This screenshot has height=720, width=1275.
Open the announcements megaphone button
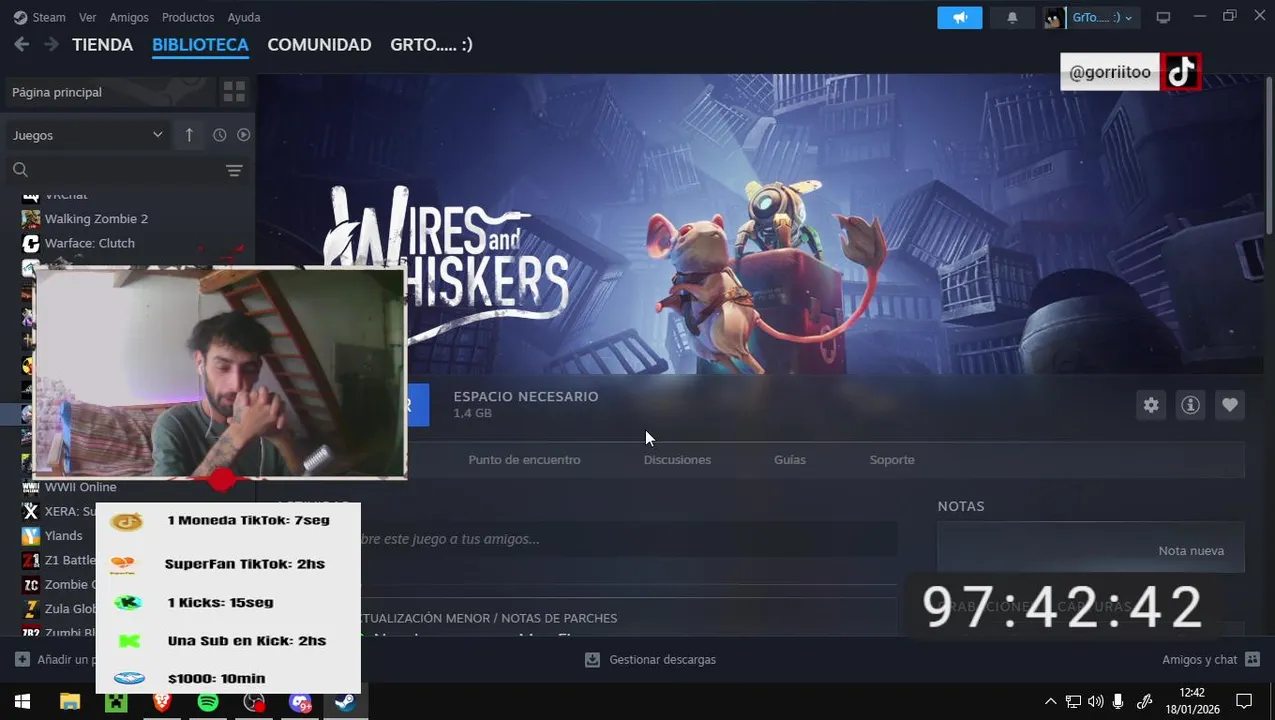pyautogui.click(x=960, y=18)
